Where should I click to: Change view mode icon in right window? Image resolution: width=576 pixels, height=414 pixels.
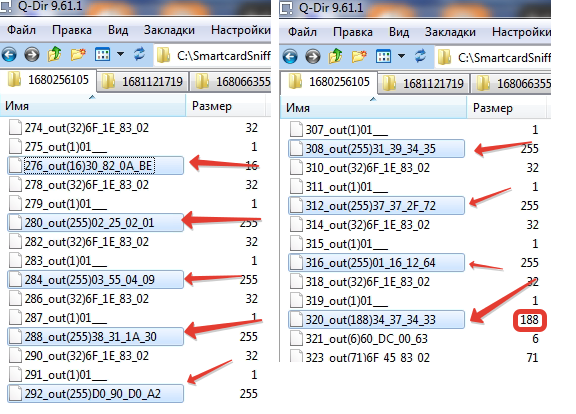(383, 57)
